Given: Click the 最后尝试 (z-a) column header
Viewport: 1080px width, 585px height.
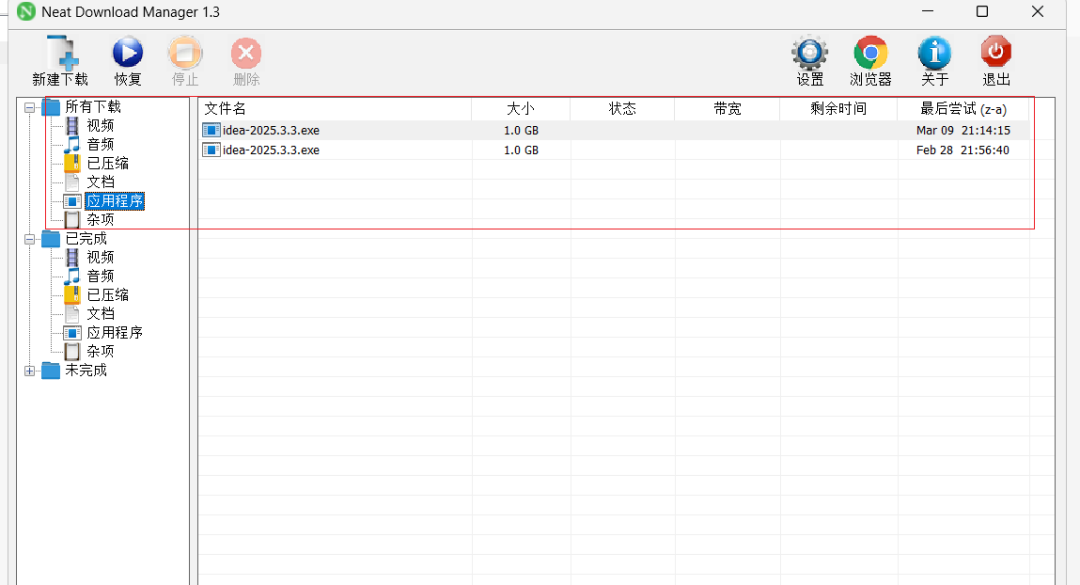Looking at the screenshot, I should click(964, 109).
